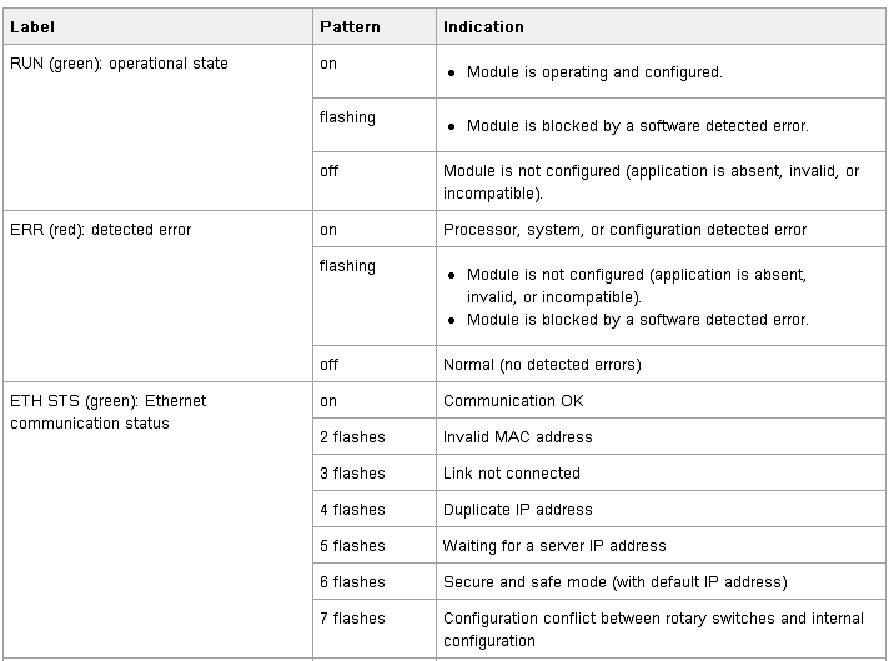The width and height of the screenshot is (889, 661).
Task: Click 'Processor, system, or configuration detected error'
Action: [x=625, y=230]
